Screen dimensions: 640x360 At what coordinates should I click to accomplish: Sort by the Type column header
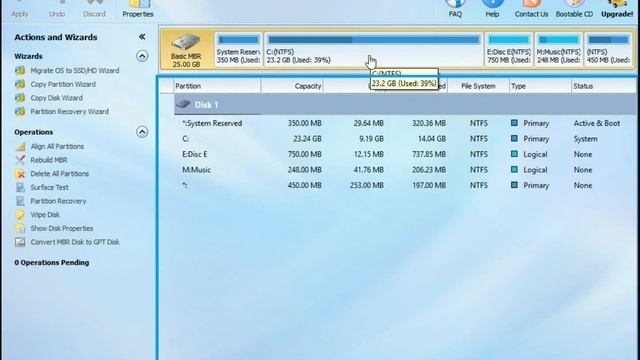[x=540, y=86]
